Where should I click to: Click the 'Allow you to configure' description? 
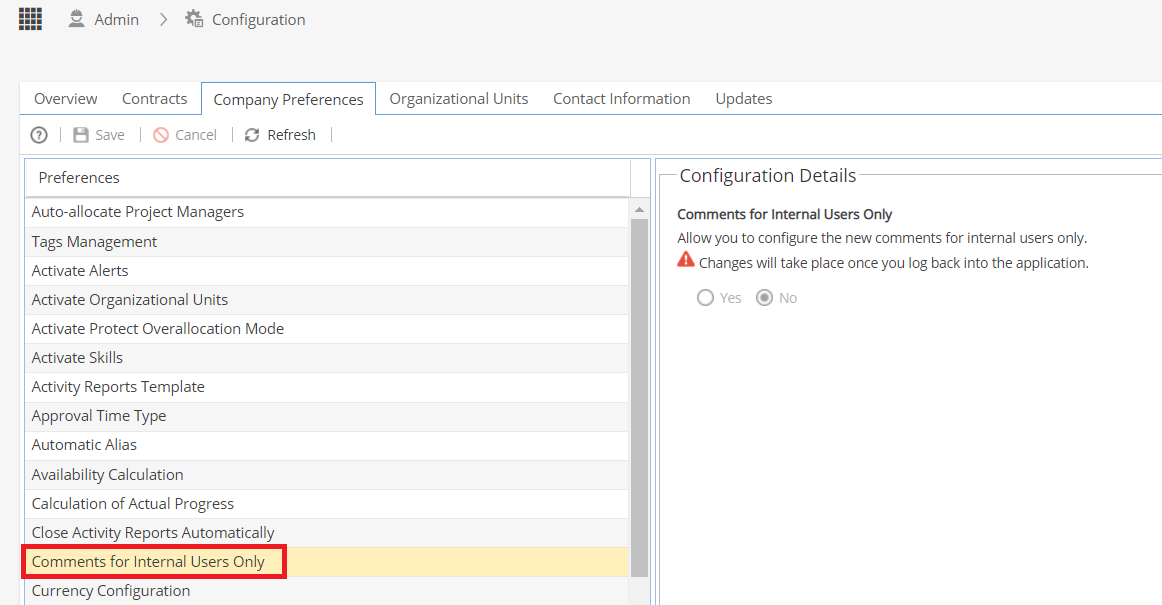pyautogui.click(x=882, y=238)
